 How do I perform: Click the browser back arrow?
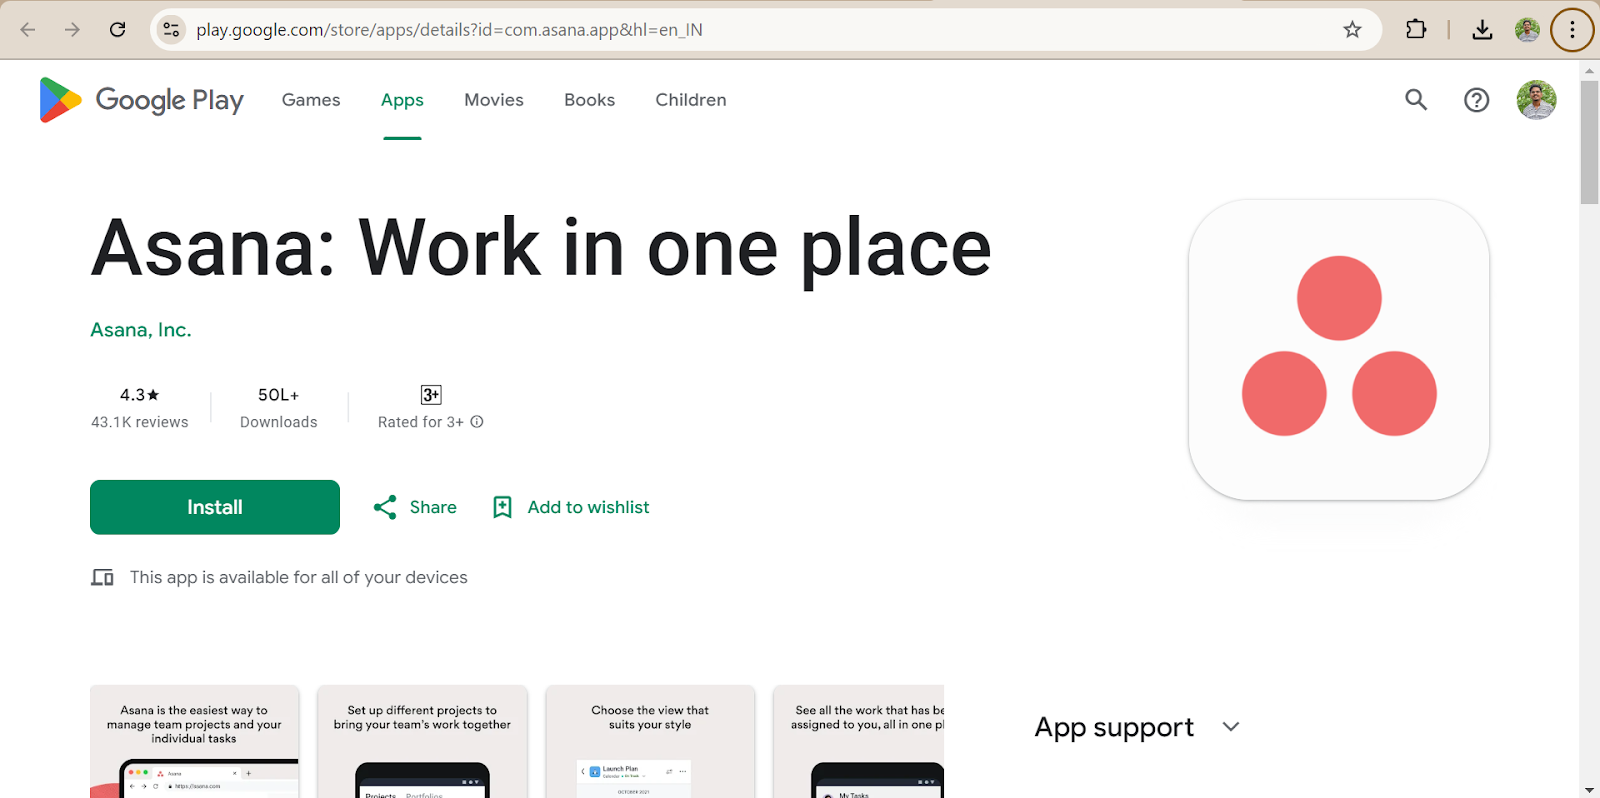click(28, 30)
